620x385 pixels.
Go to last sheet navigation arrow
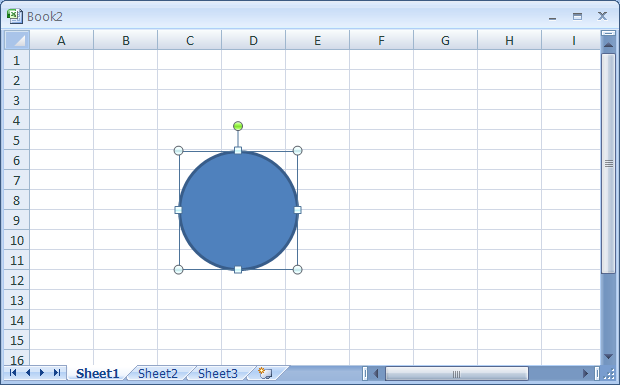57,372
